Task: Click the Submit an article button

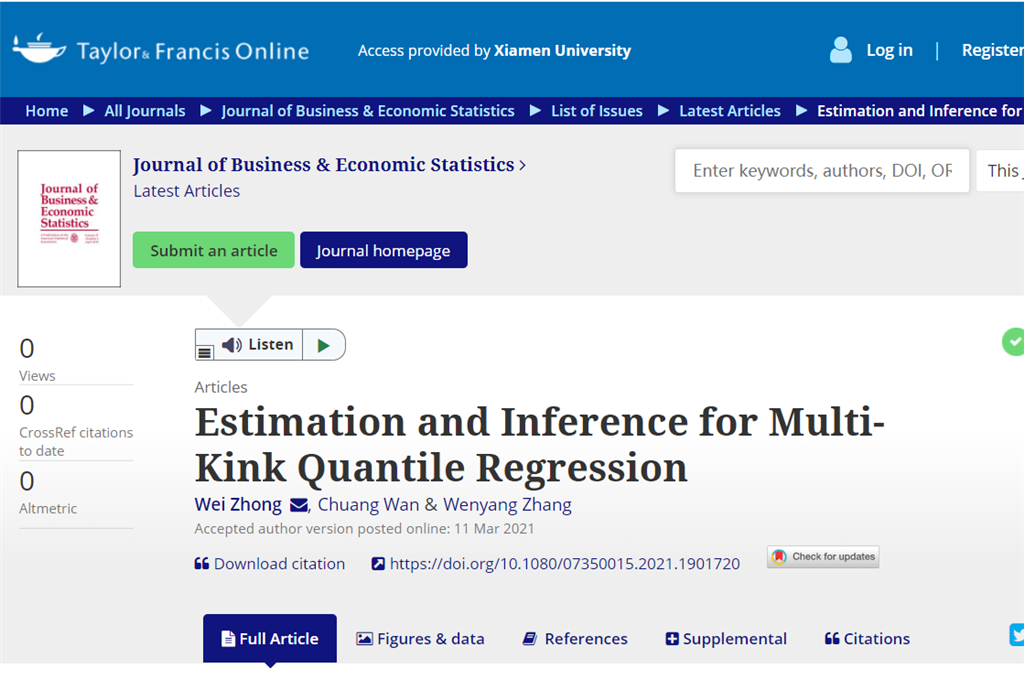Action: click(214, 251)
